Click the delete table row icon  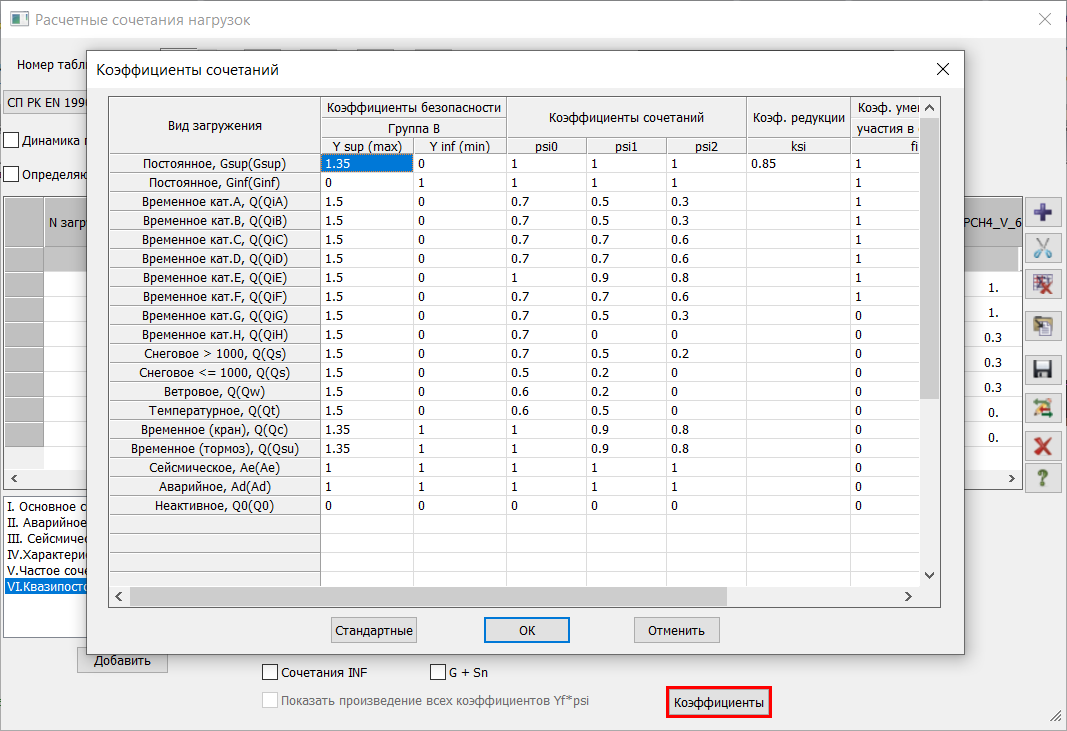pyautogui.click(x=1042, y=286)
